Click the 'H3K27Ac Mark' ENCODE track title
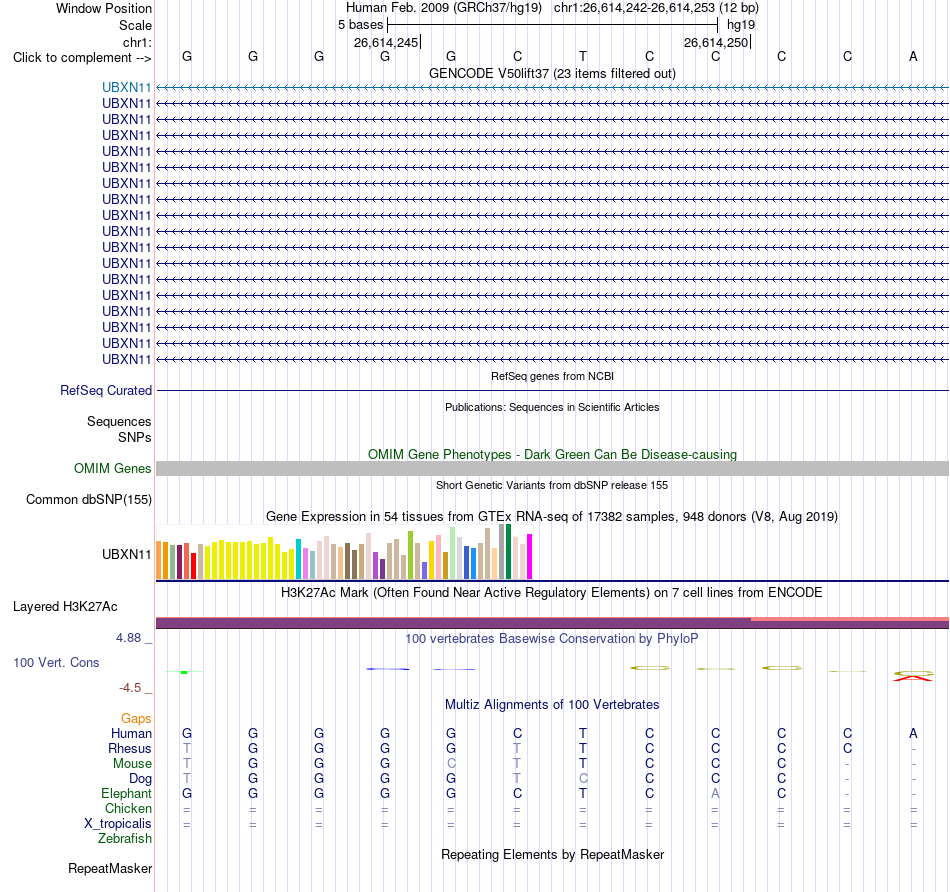This screenshot has height=892, width=950. (552, 593)
